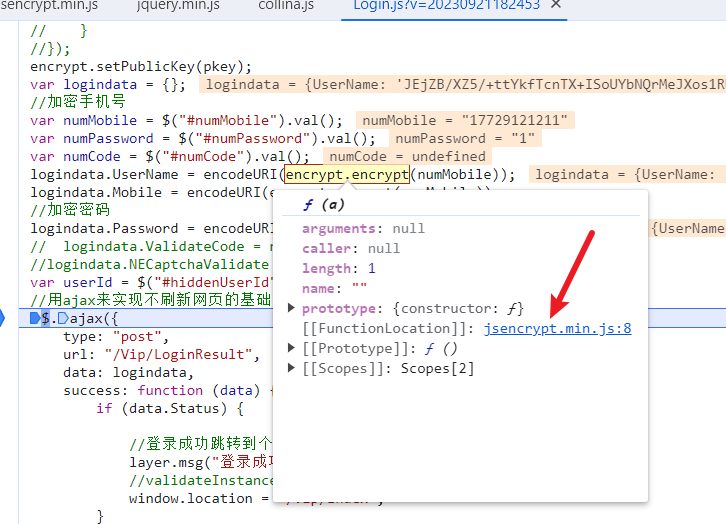Select the Login.js?v=20230921182453 tab
The height and width of the screenshot is (524, 726).
(446, 6)
